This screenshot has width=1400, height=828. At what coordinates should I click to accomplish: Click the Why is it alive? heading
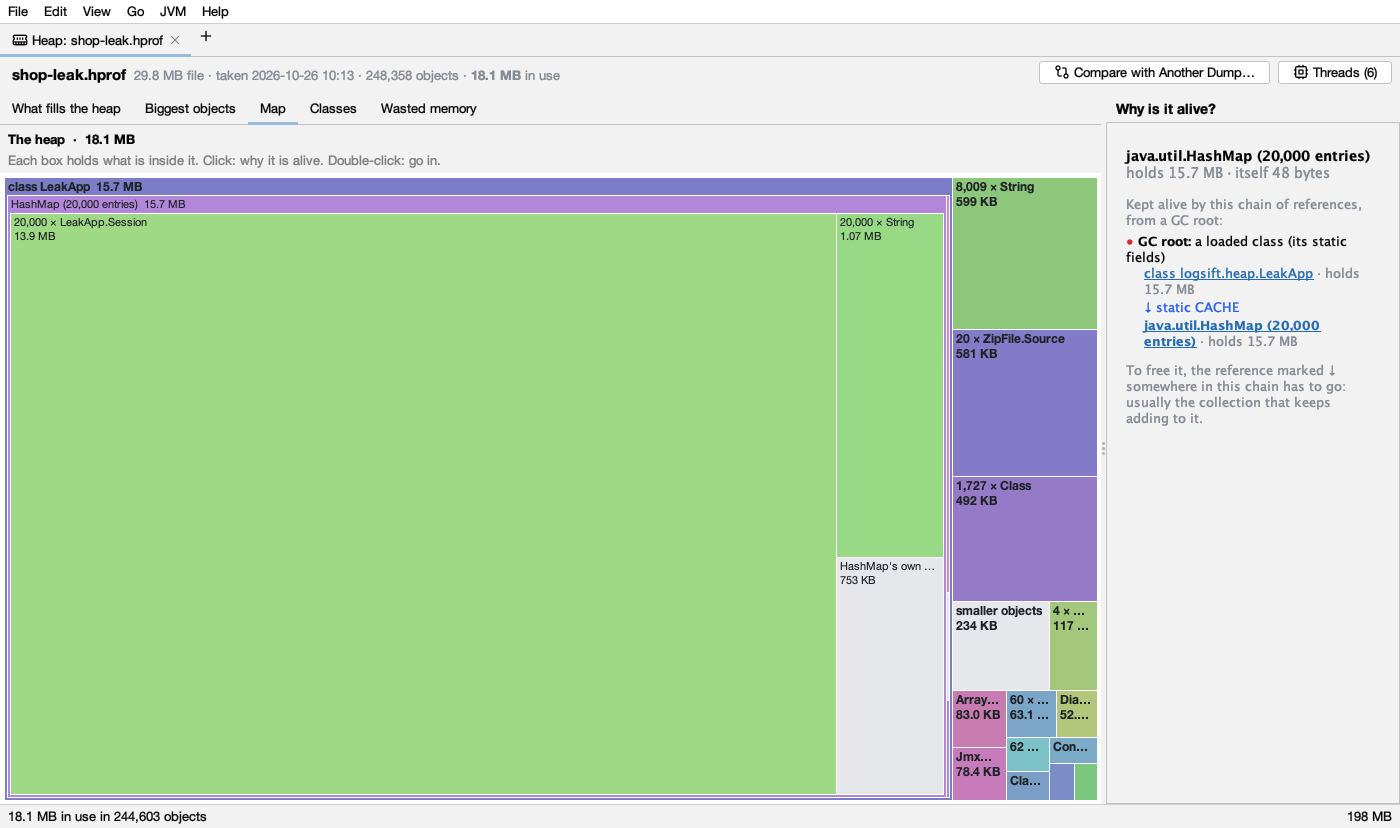click(1166, 109)
